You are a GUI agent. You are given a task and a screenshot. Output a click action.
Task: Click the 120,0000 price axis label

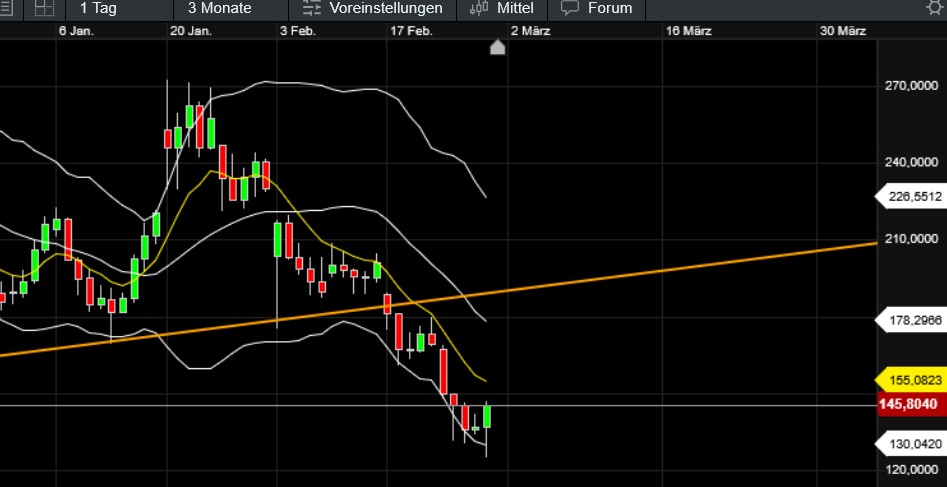click(911, 470)
